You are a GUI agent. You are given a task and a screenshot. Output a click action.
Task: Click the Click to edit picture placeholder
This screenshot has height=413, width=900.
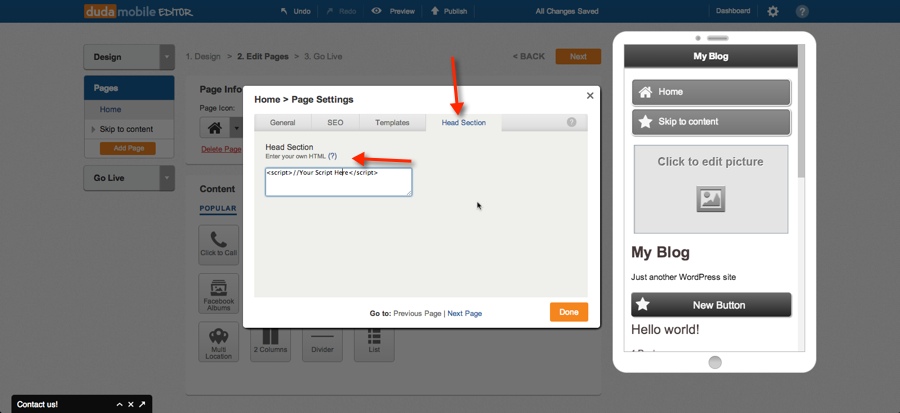(x=711, y=189)
